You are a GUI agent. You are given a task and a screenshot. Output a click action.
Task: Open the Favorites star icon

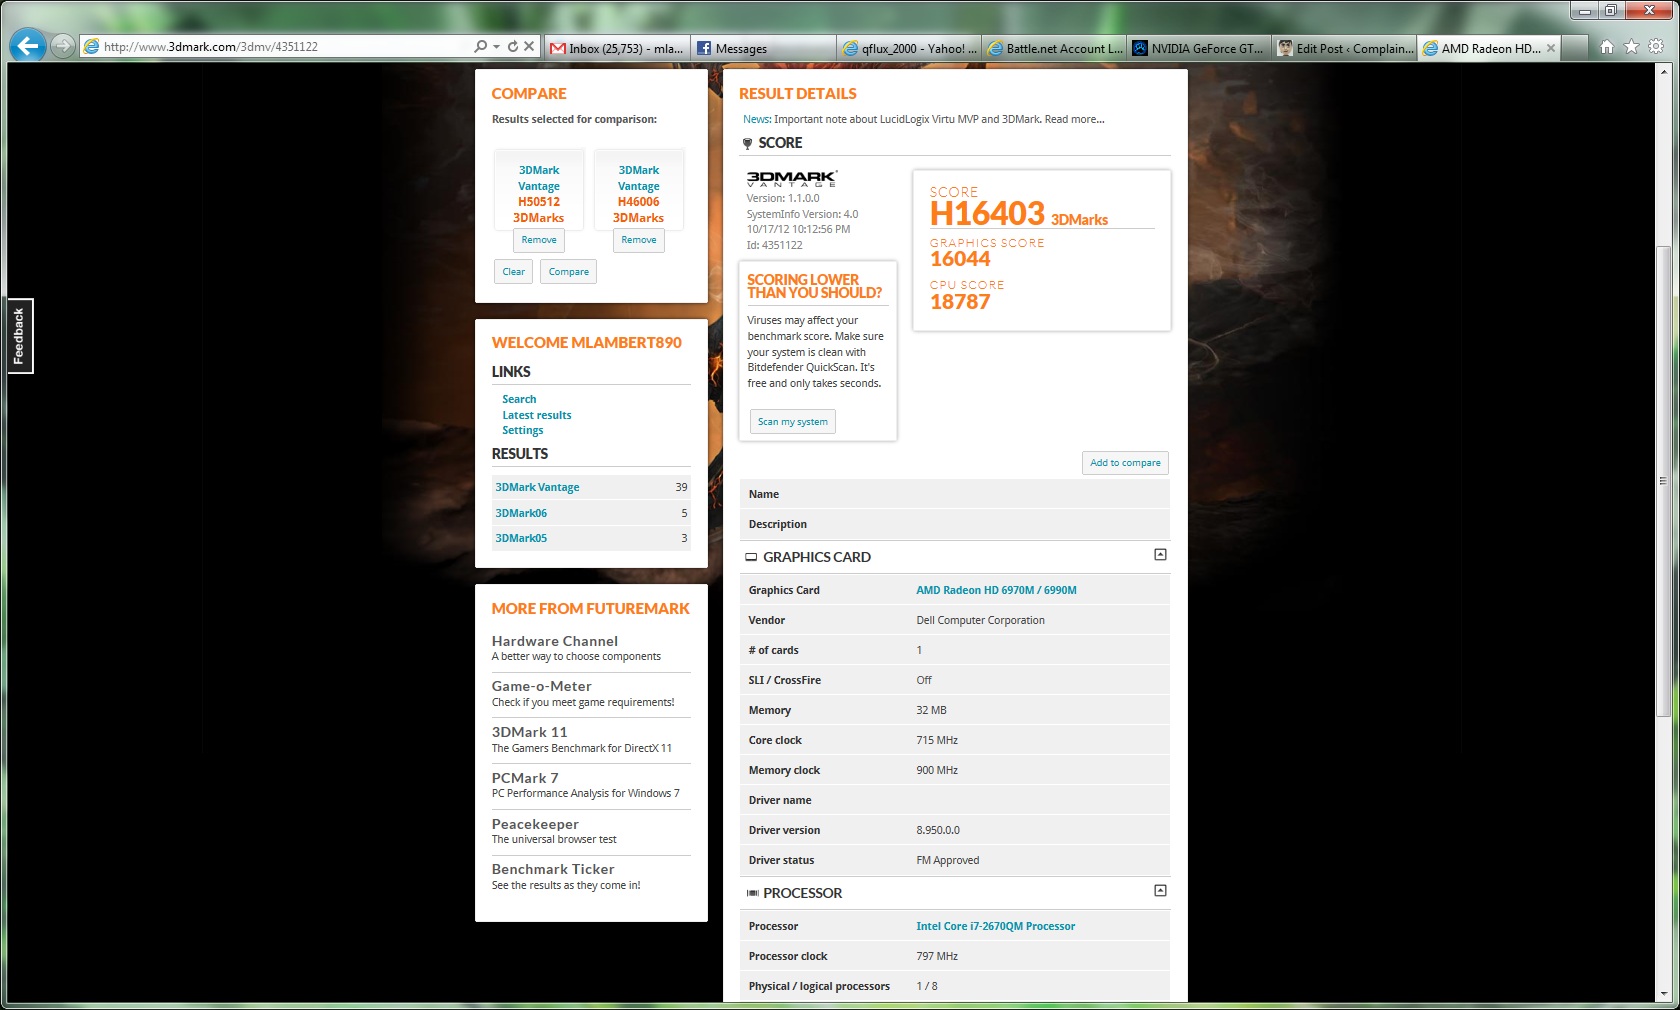1631,47
